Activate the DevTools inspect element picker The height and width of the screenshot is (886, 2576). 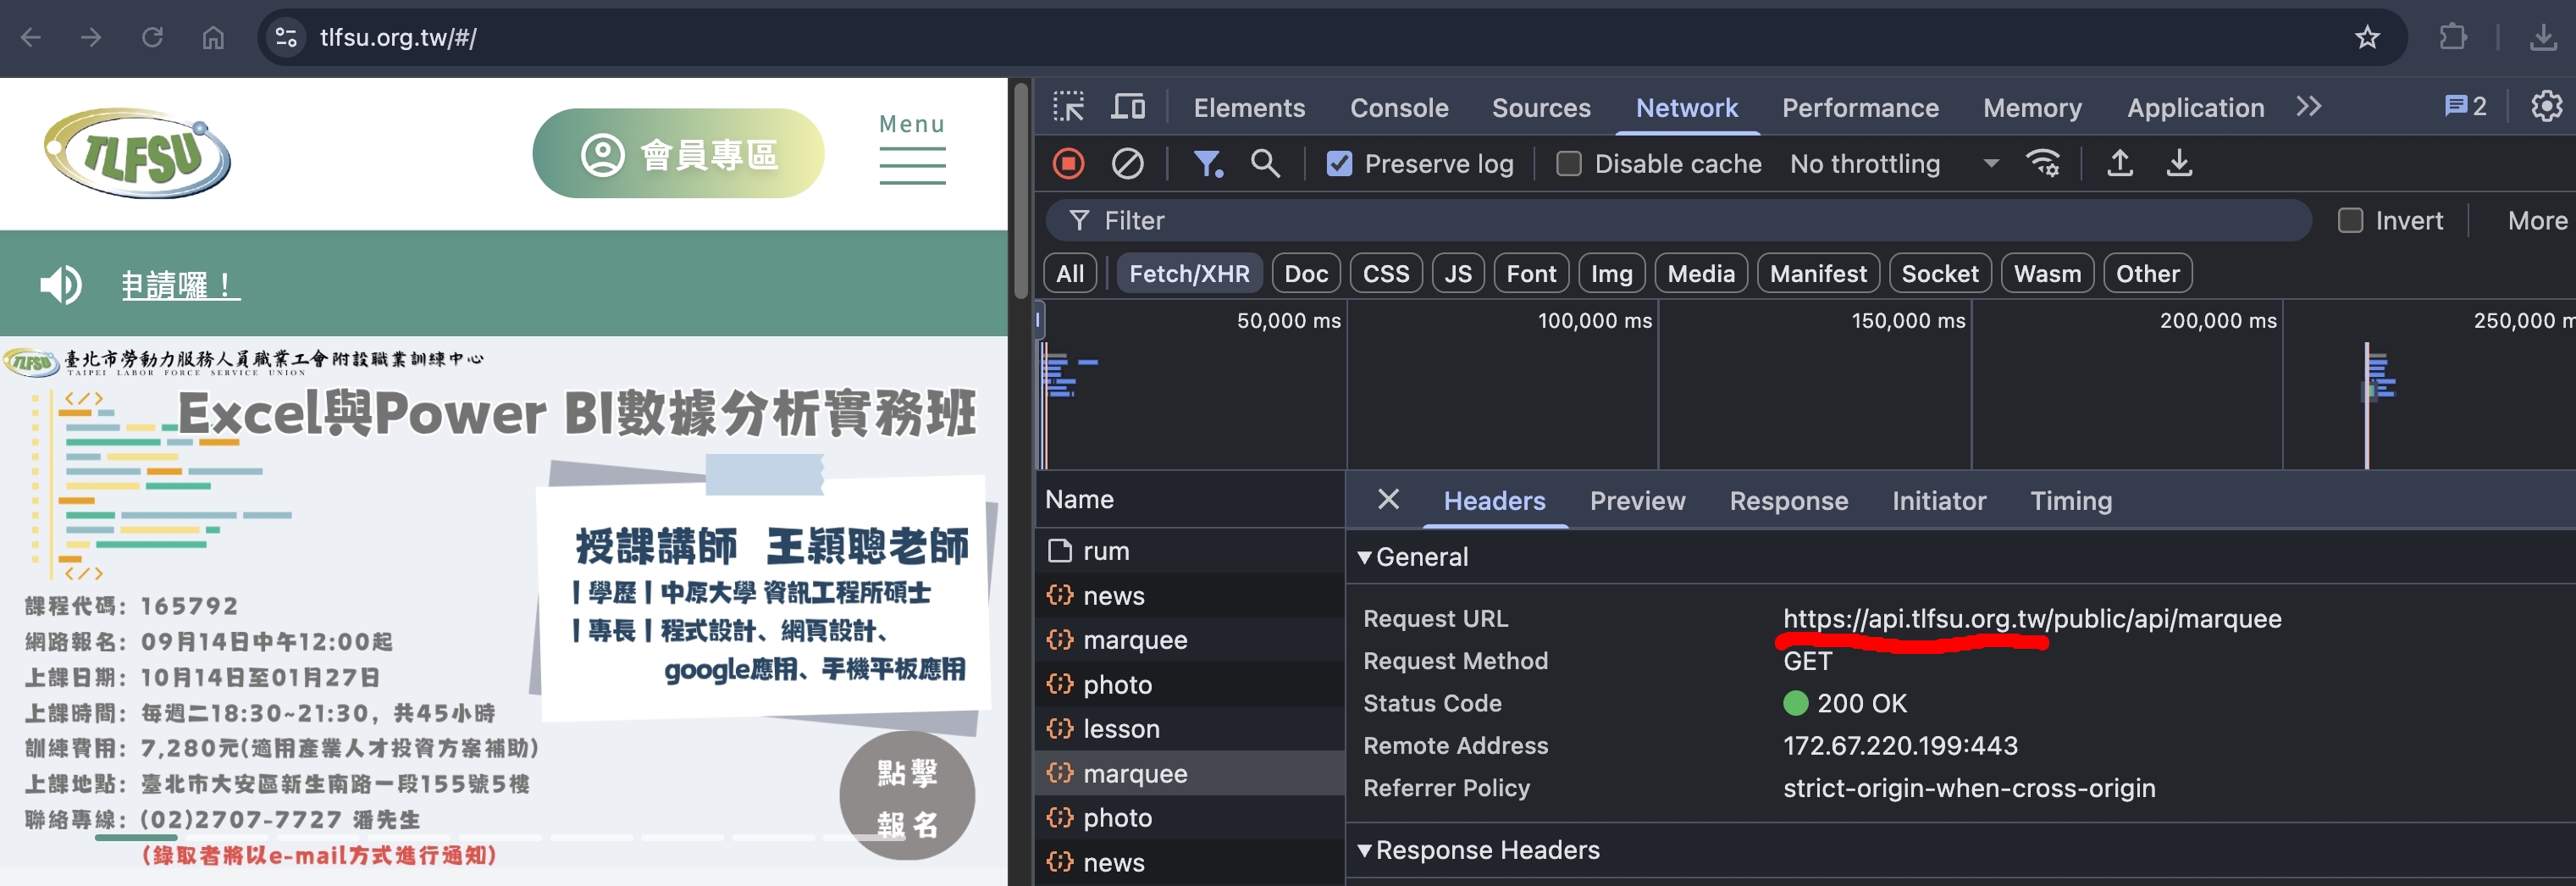pyautogui.click(x=1068, y=106)
